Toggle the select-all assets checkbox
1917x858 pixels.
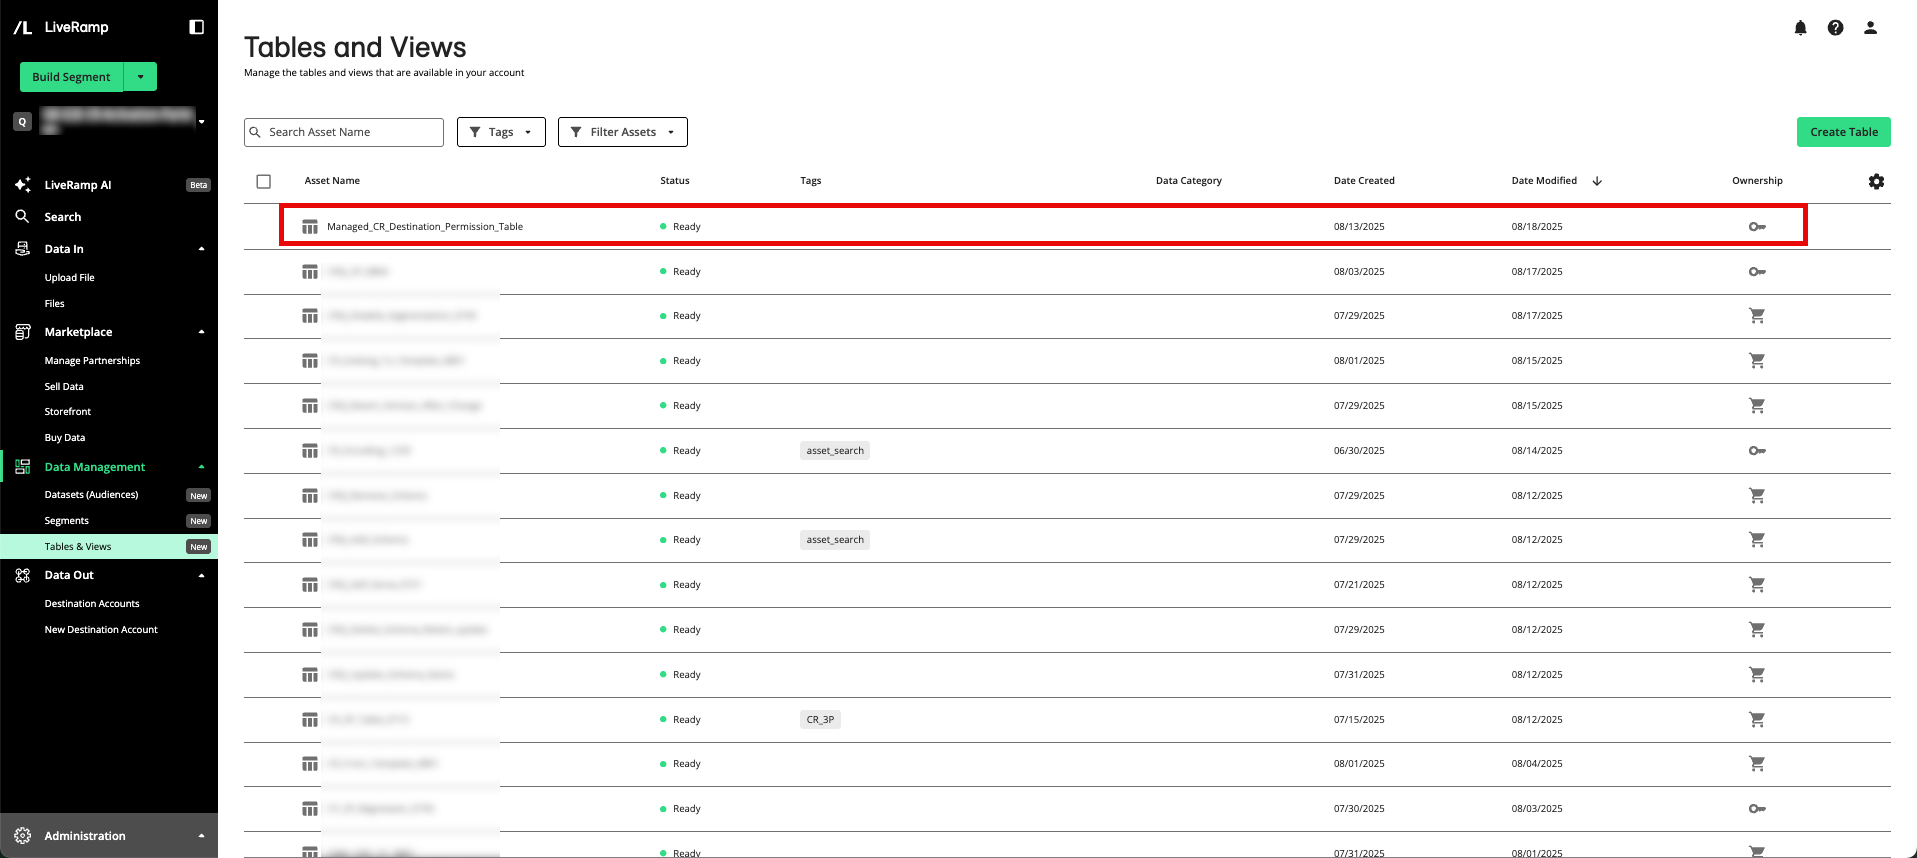(264, 181)
